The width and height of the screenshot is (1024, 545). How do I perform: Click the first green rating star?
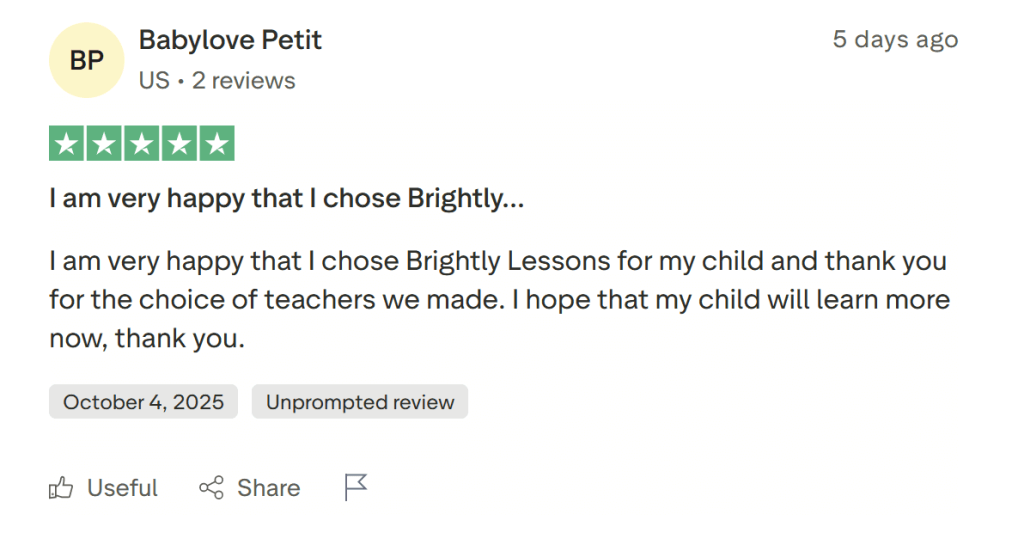tap(67, 144)
